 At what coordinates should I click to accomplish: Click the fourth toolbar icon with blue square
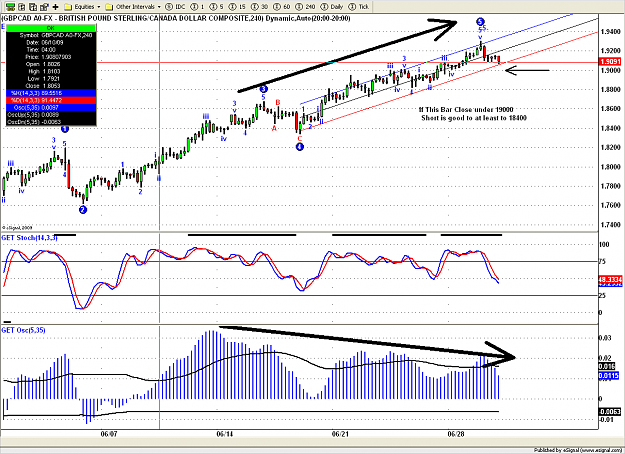(x=44, y=6)
